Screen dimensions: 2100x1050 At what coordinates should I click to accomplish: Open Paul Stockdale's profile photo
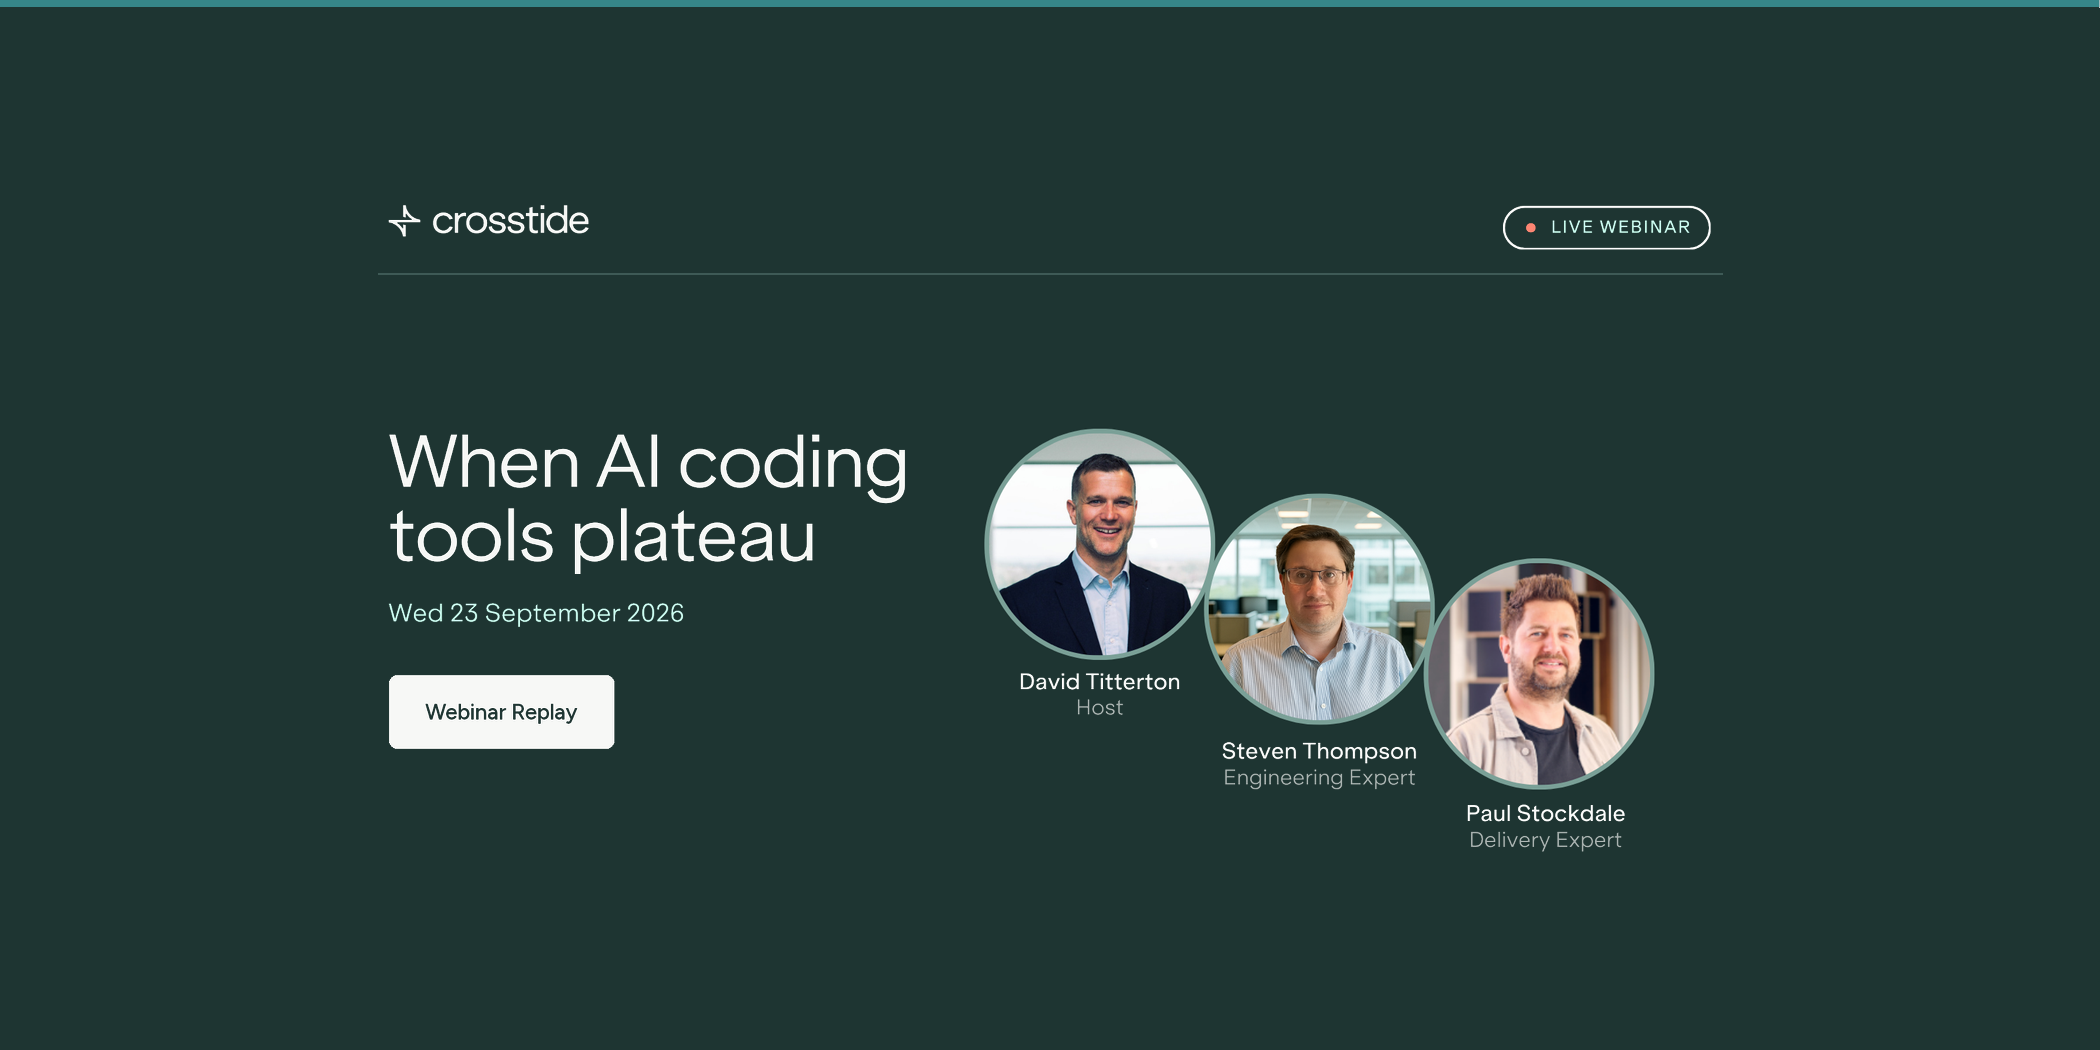coord(1539,673)
